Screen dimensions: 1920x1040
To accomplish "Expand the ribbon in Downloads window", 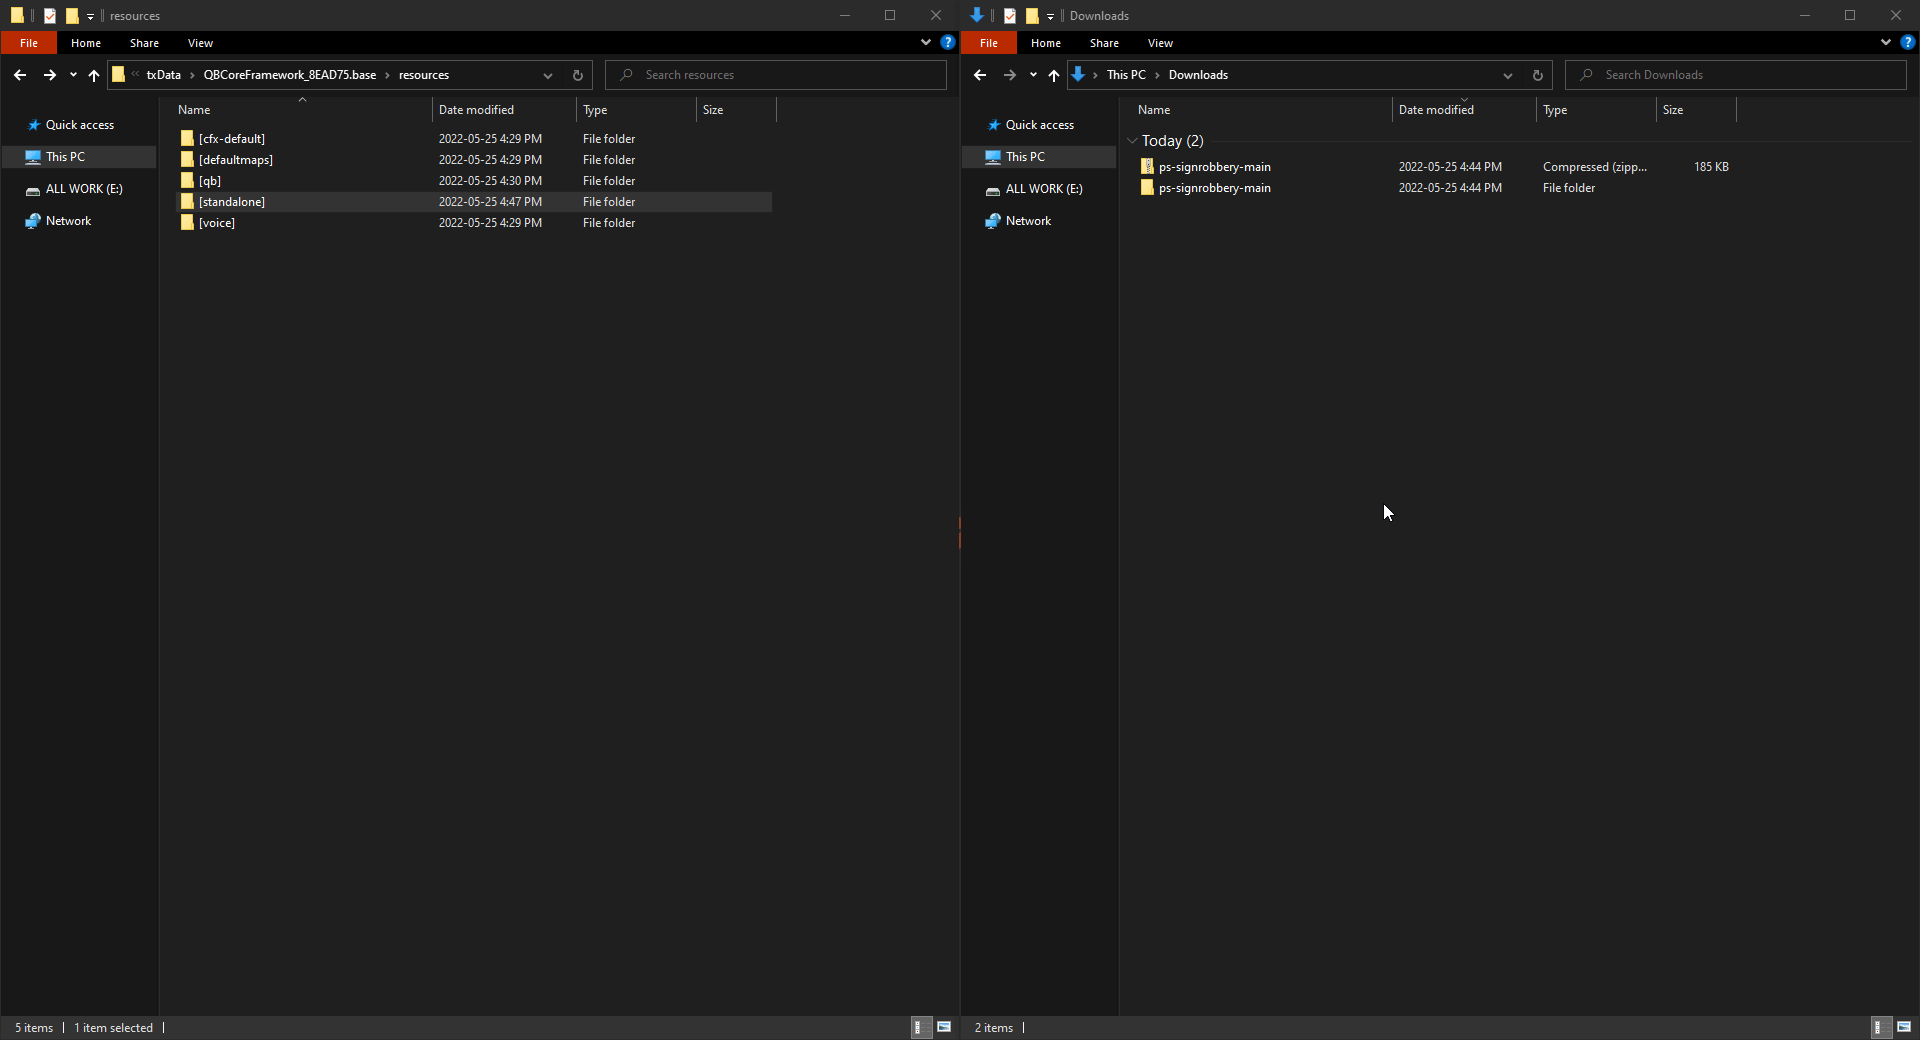I will 1886,42.
